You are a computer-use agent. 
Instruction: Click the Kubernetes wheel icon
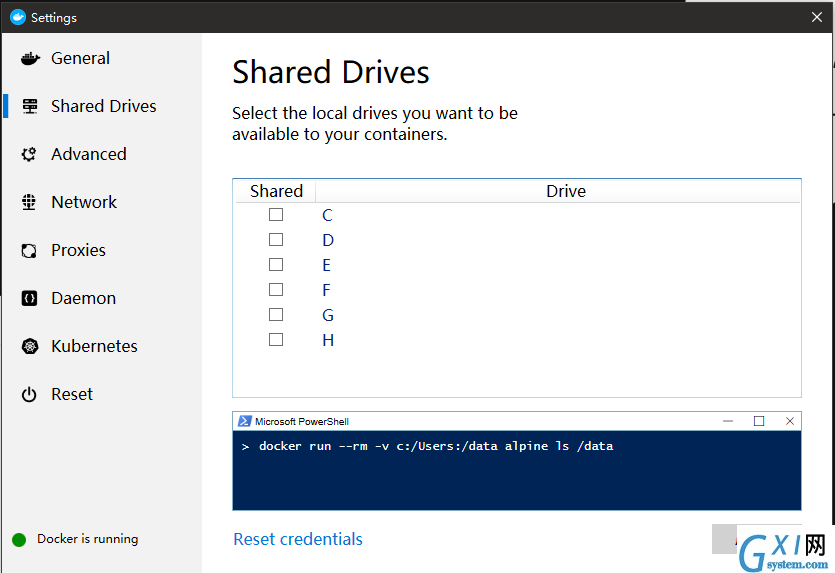[x=30, y=346]
